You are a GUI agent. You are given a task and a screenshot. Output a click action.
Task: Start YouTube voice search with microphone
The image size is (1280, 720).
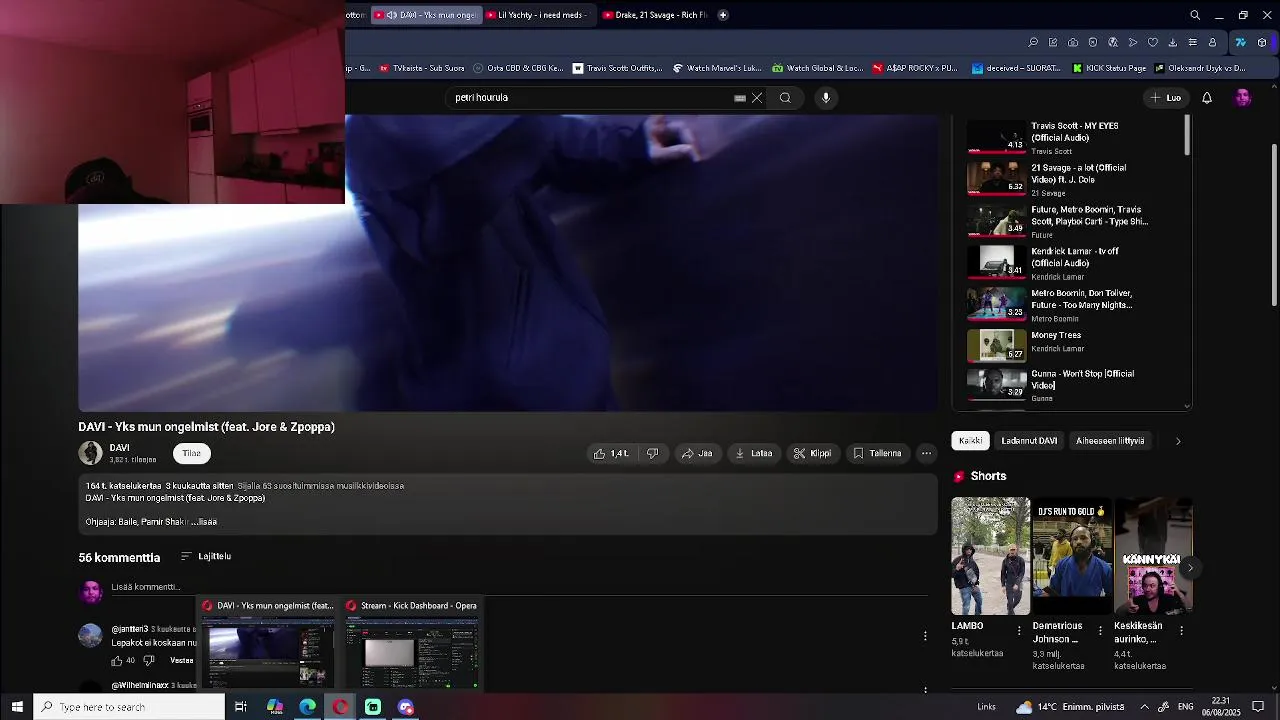coord(826,98)
